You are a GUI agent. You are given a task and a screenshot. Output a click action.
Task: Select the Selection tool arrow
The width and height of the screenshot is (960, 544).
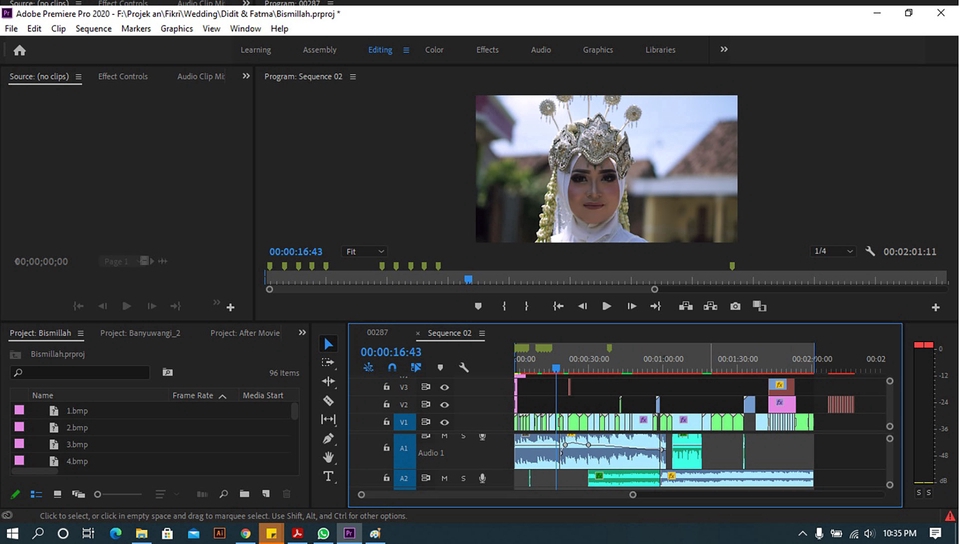328,344
